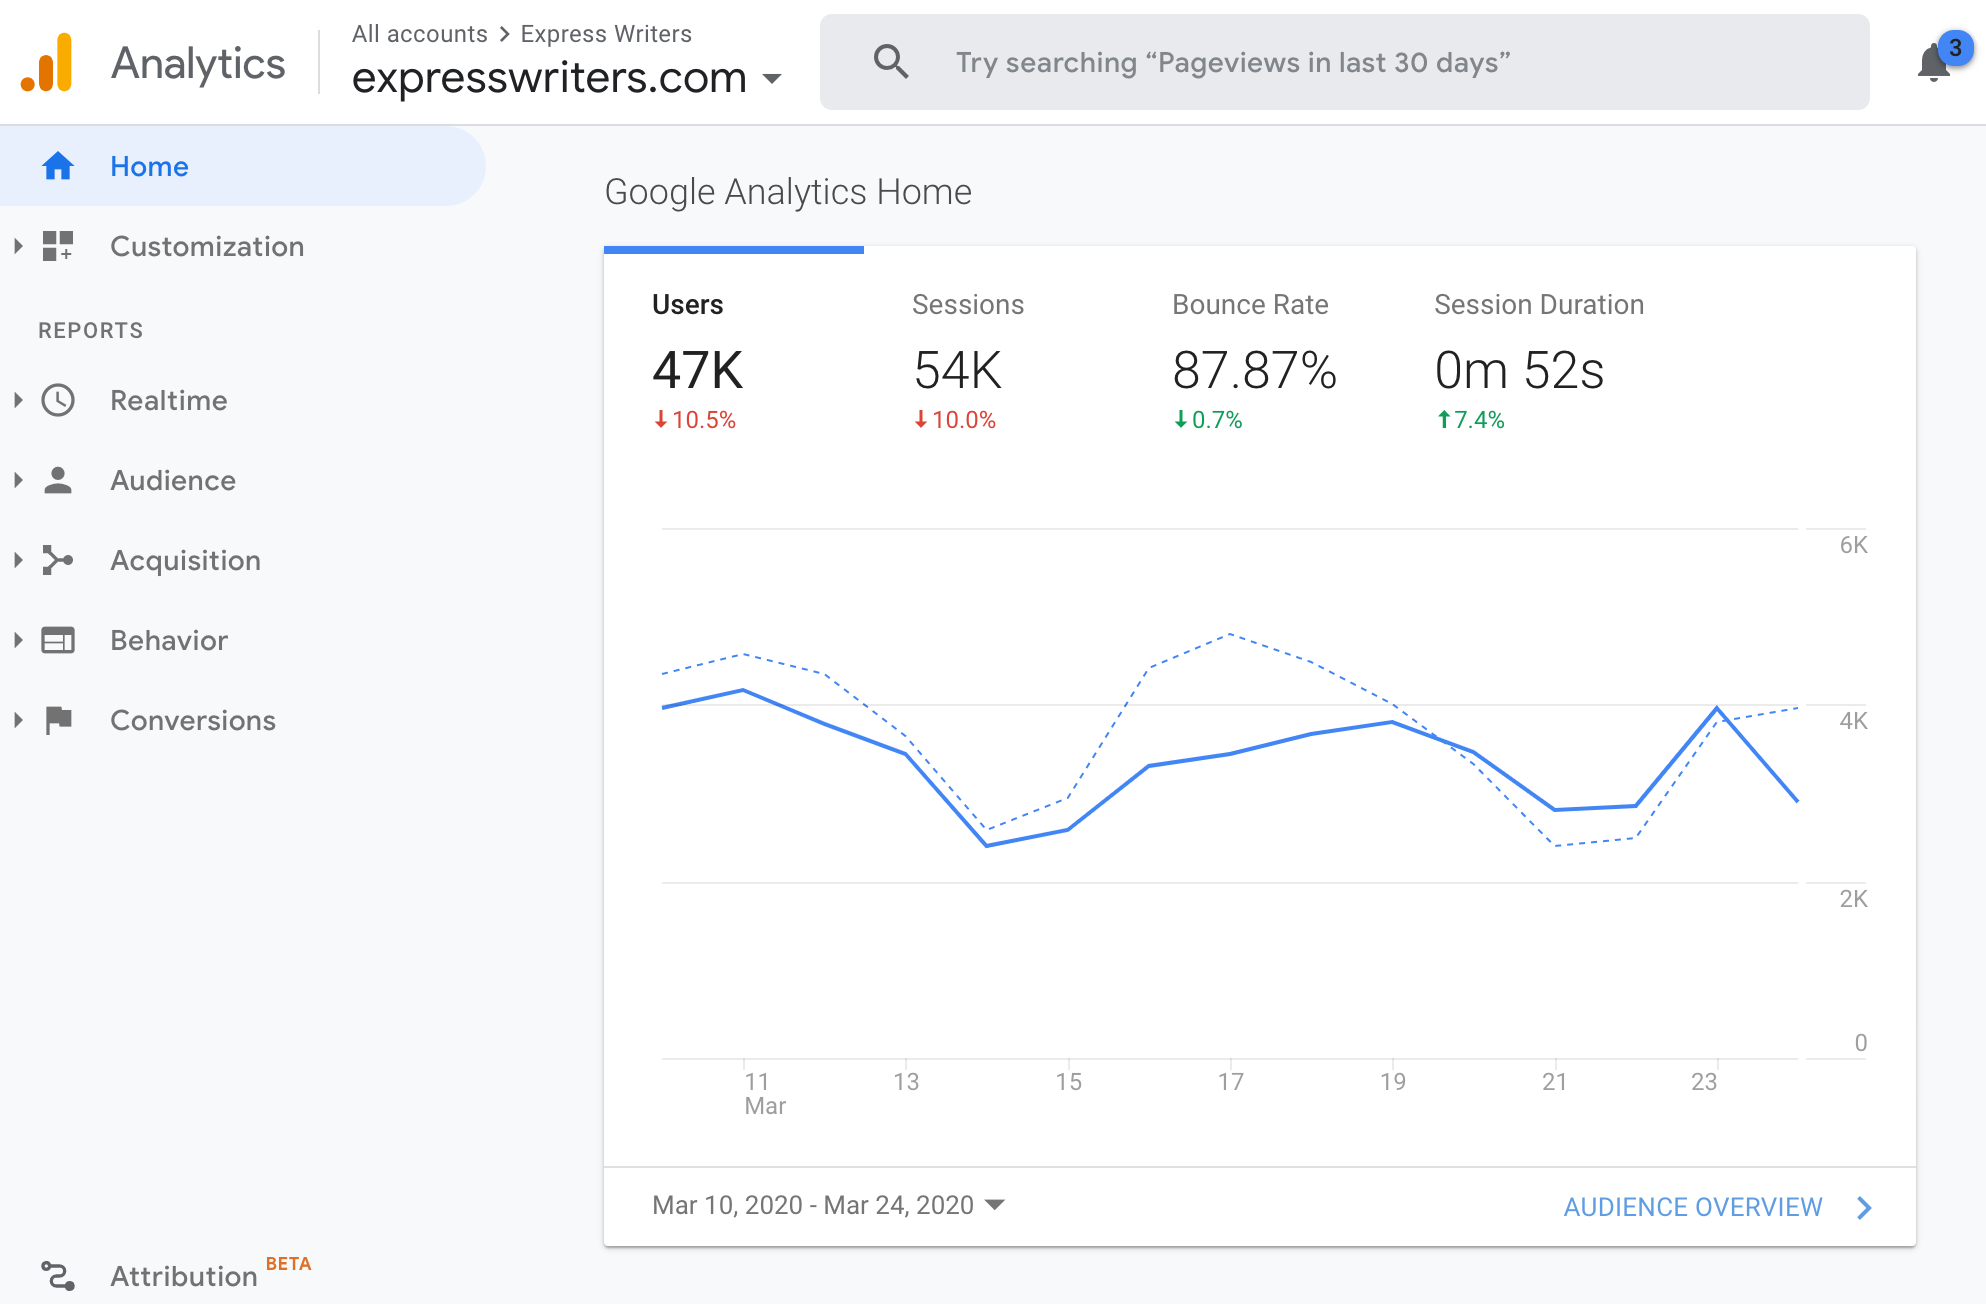Click the Conversions flag icon

tap(58, 720)
